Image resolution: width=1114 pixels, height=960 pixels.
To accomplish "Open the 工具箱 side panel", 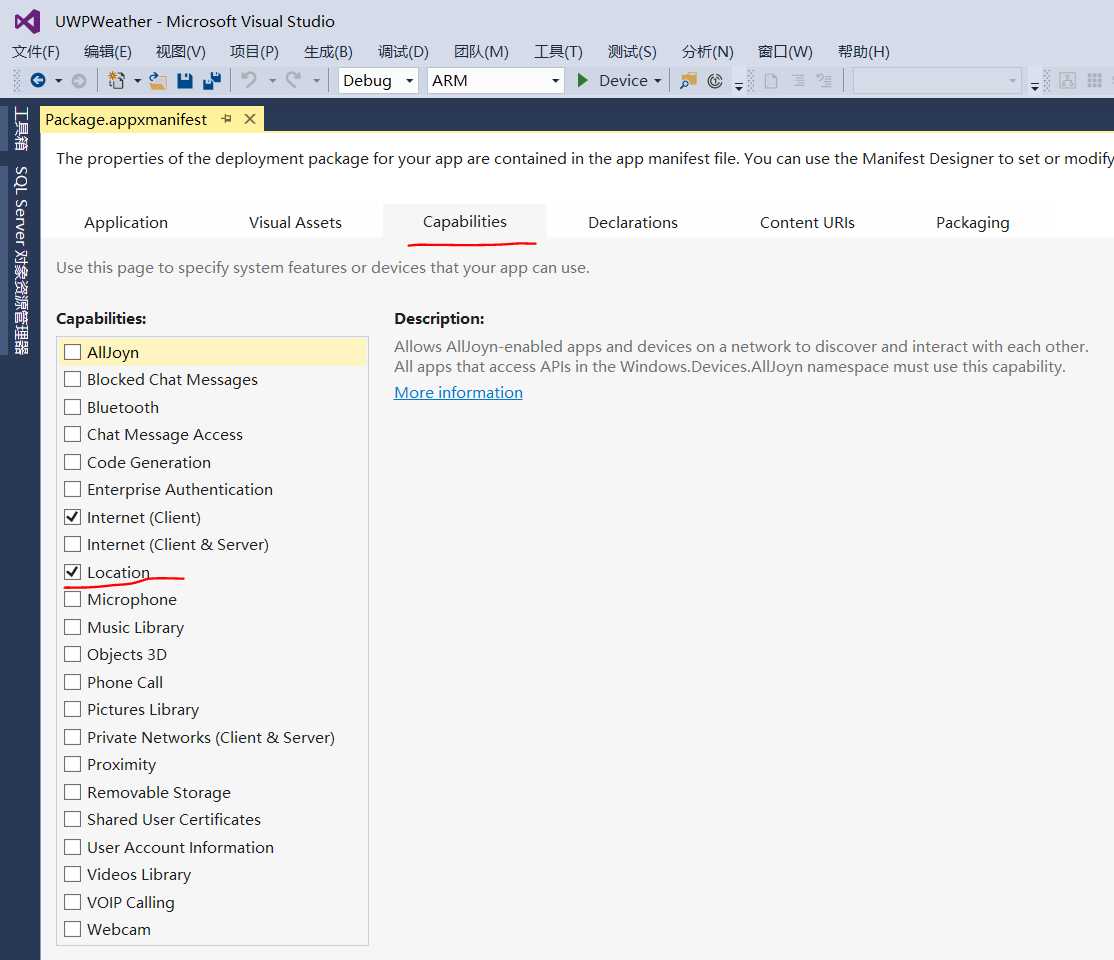I will click(21, 129).
